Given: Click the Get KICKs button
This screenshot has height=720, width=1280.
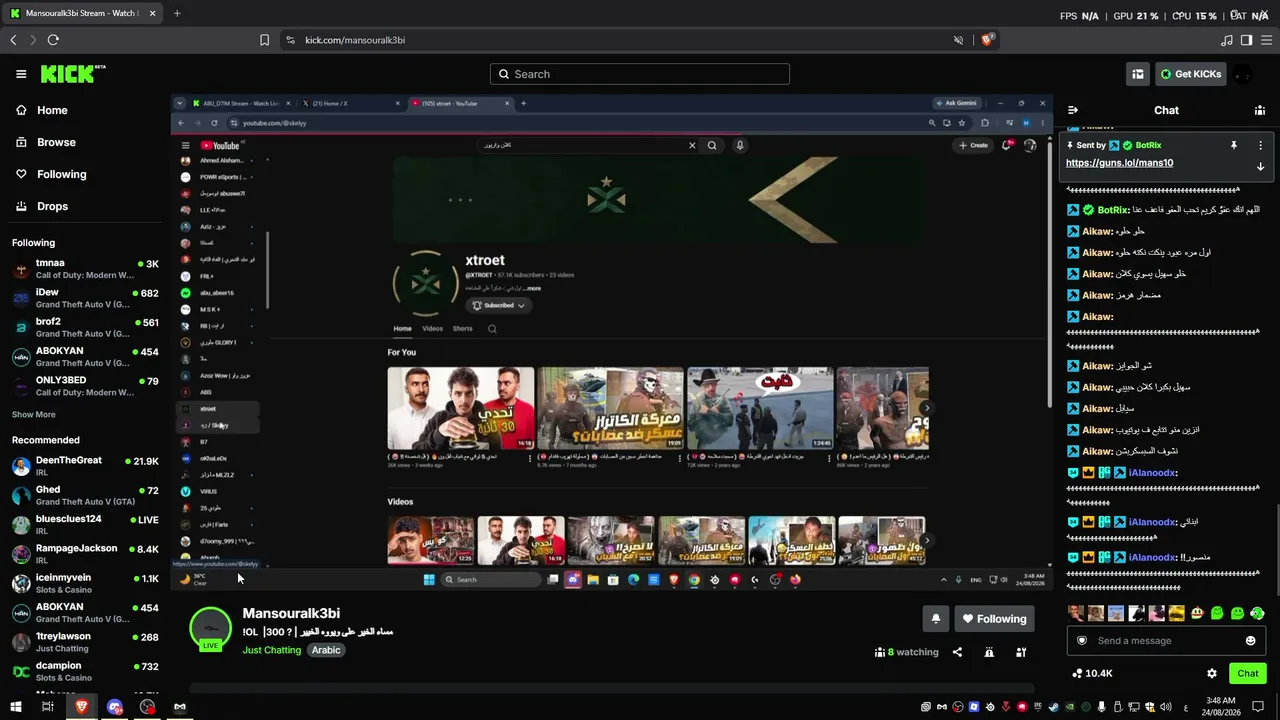Looking at the screenshot, I should coord(1190,74).
